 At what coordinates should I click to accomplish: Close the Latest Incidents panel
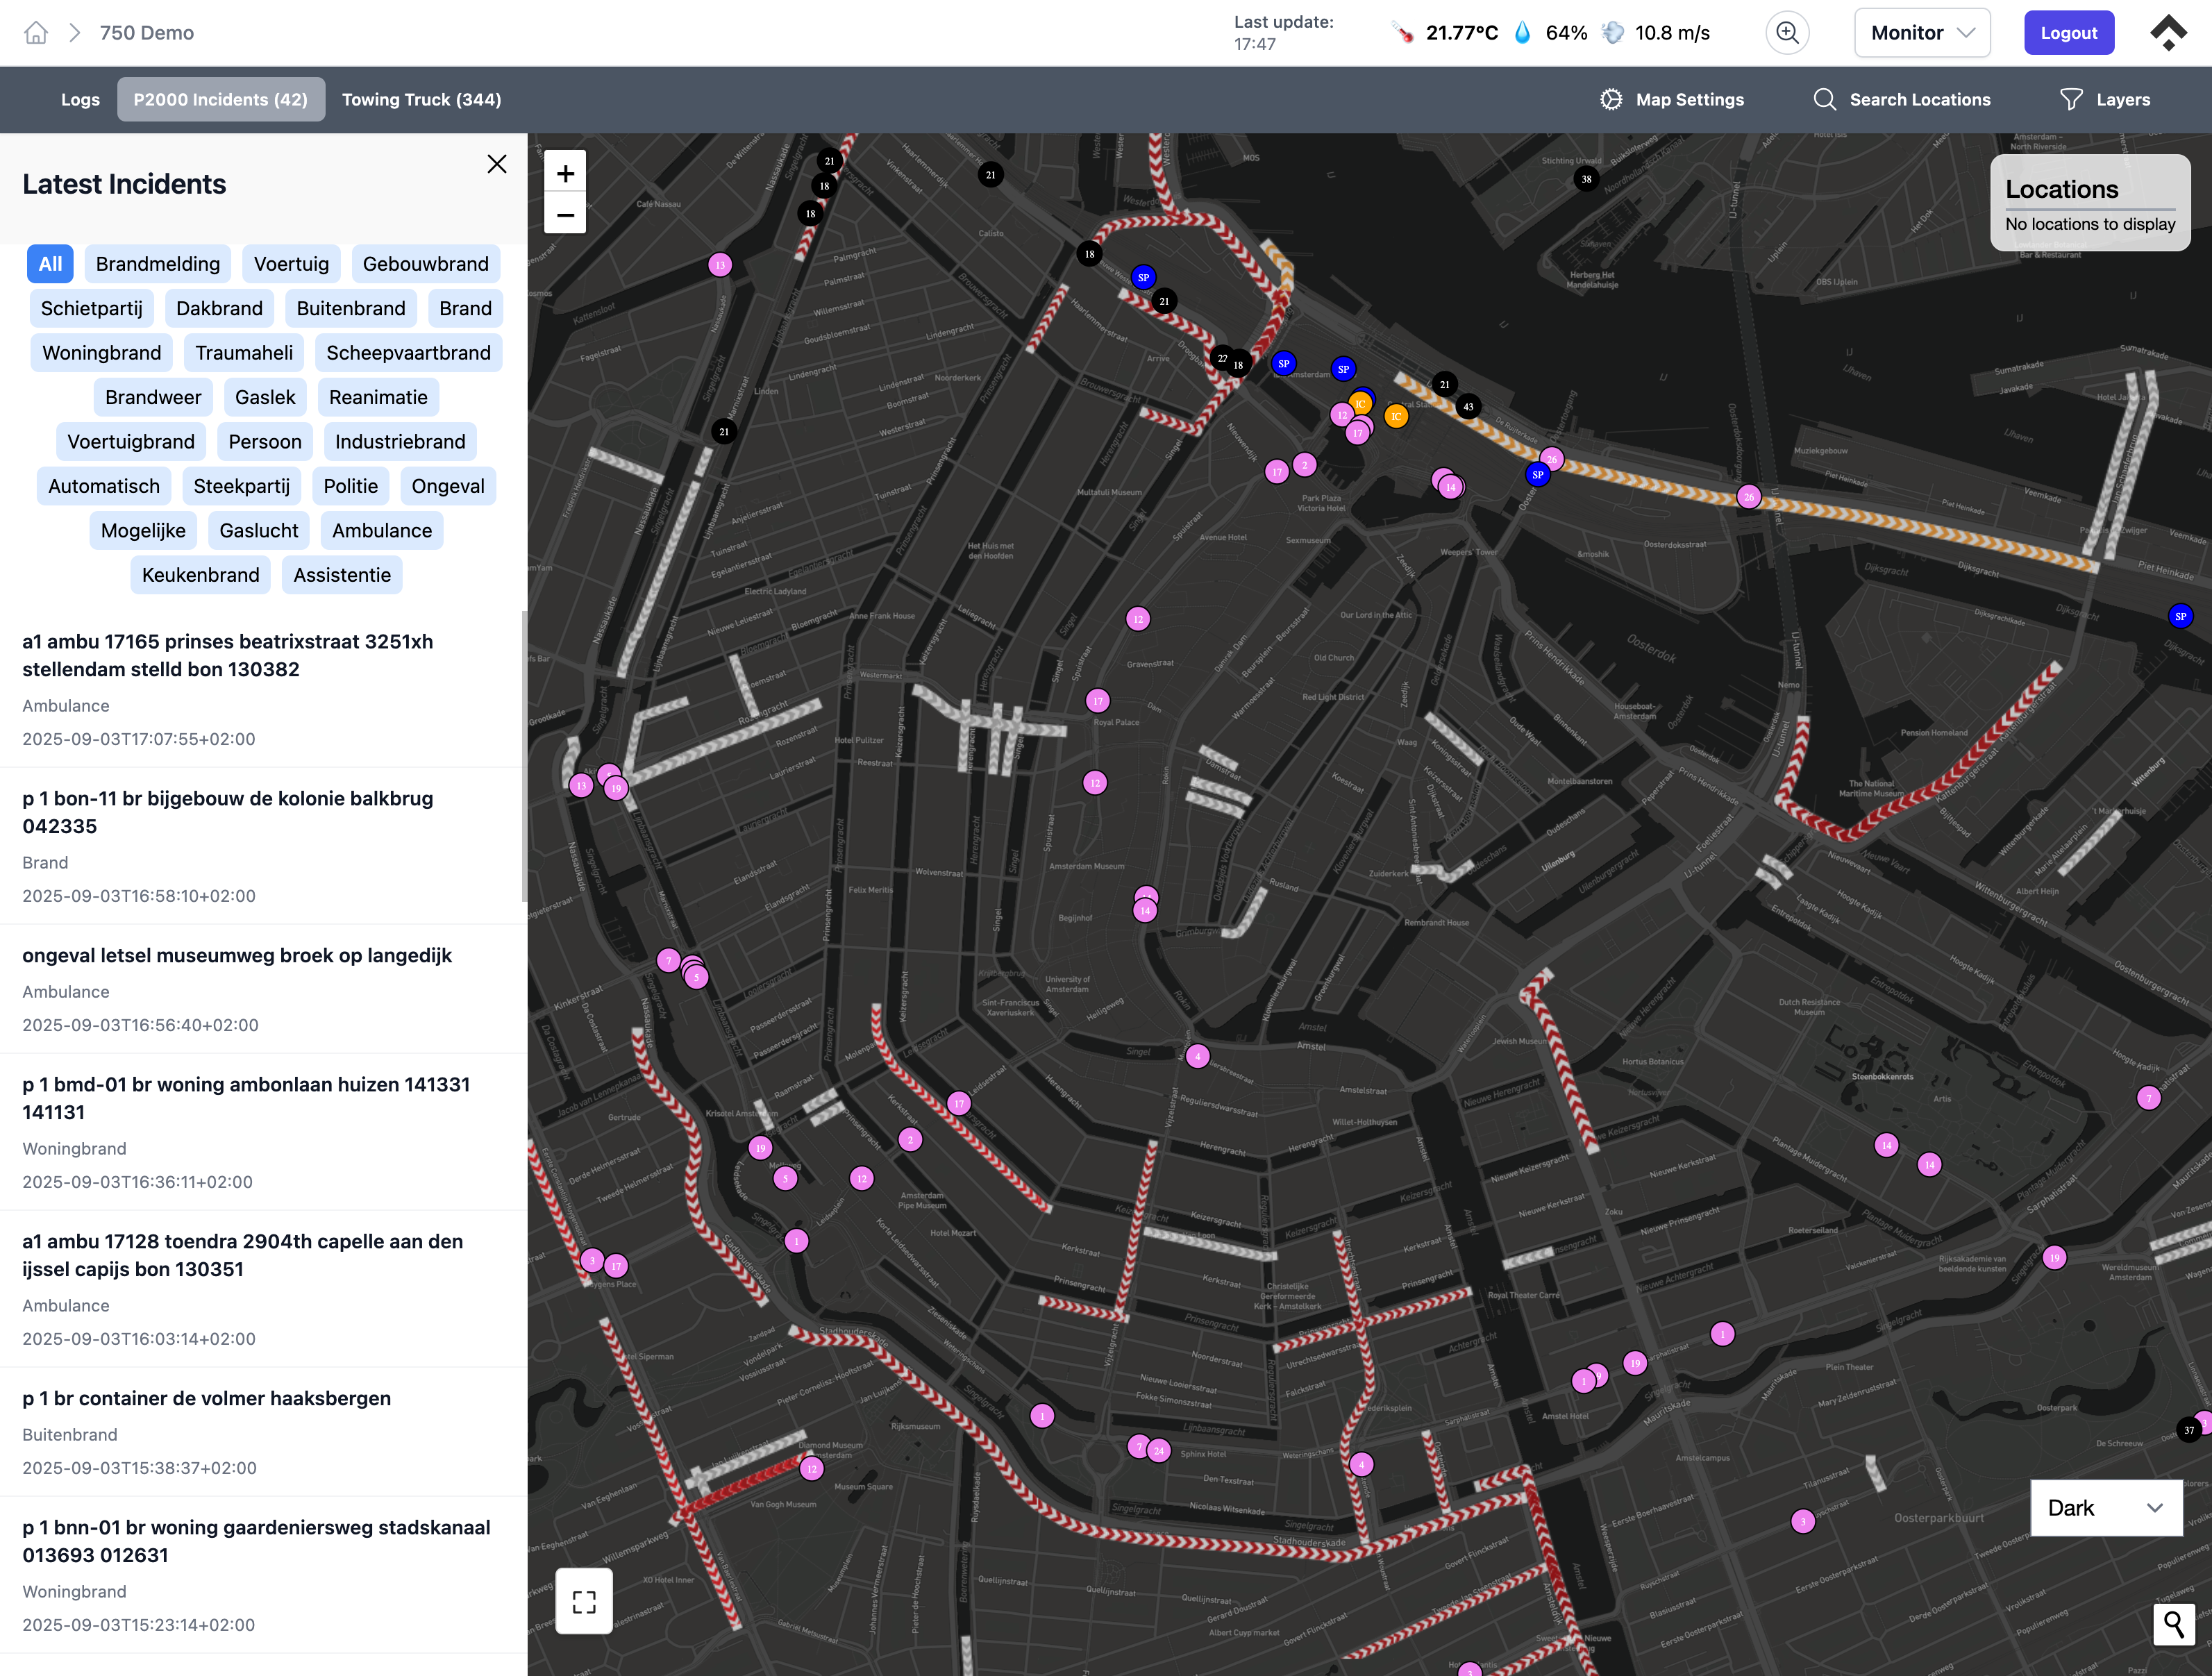[x=497, y=163]
